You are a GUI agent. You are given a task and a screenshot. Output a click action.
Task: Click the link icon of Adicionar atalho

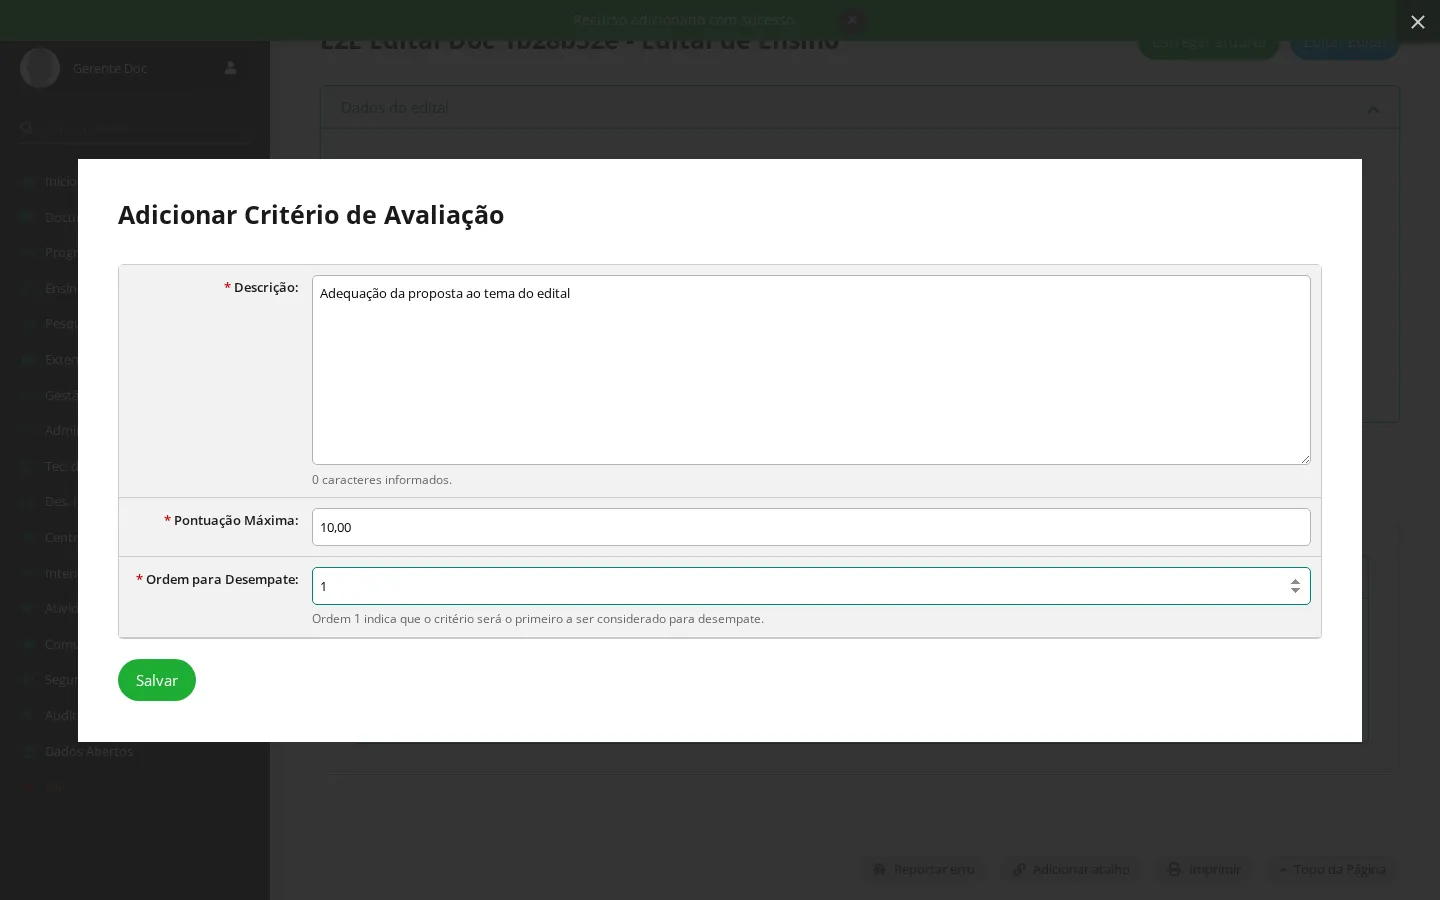1019,869
